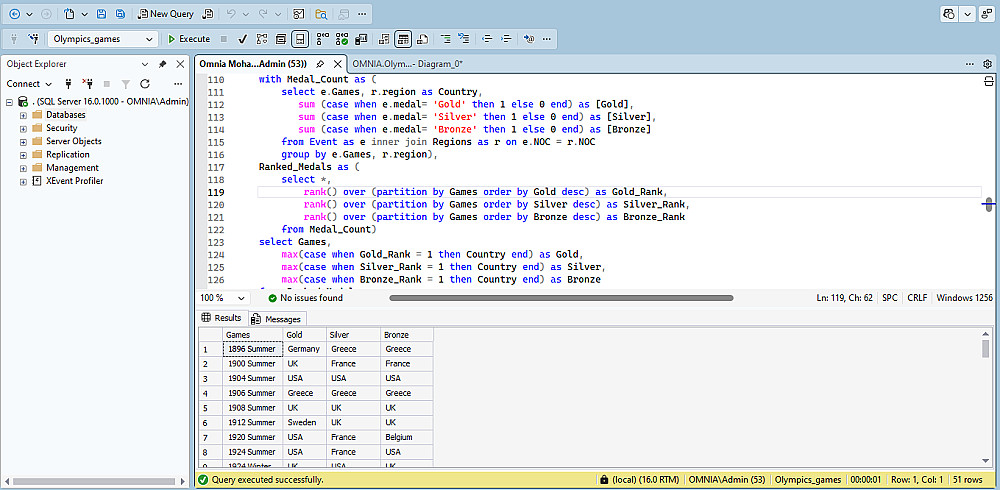Open the 100 % zoom dropdown
Screen dimensions: 1000x490
point(241,298)
